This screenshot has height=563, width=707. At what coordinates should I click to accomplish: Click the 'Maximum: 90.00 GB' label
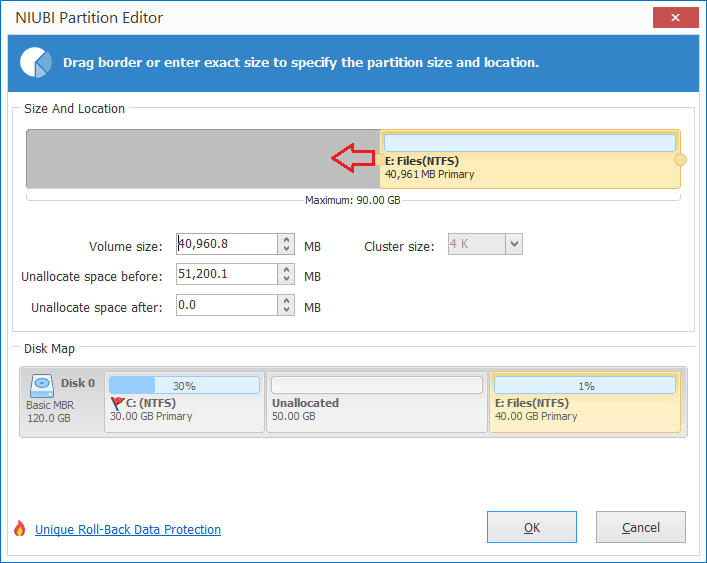[x=353, y=200]
